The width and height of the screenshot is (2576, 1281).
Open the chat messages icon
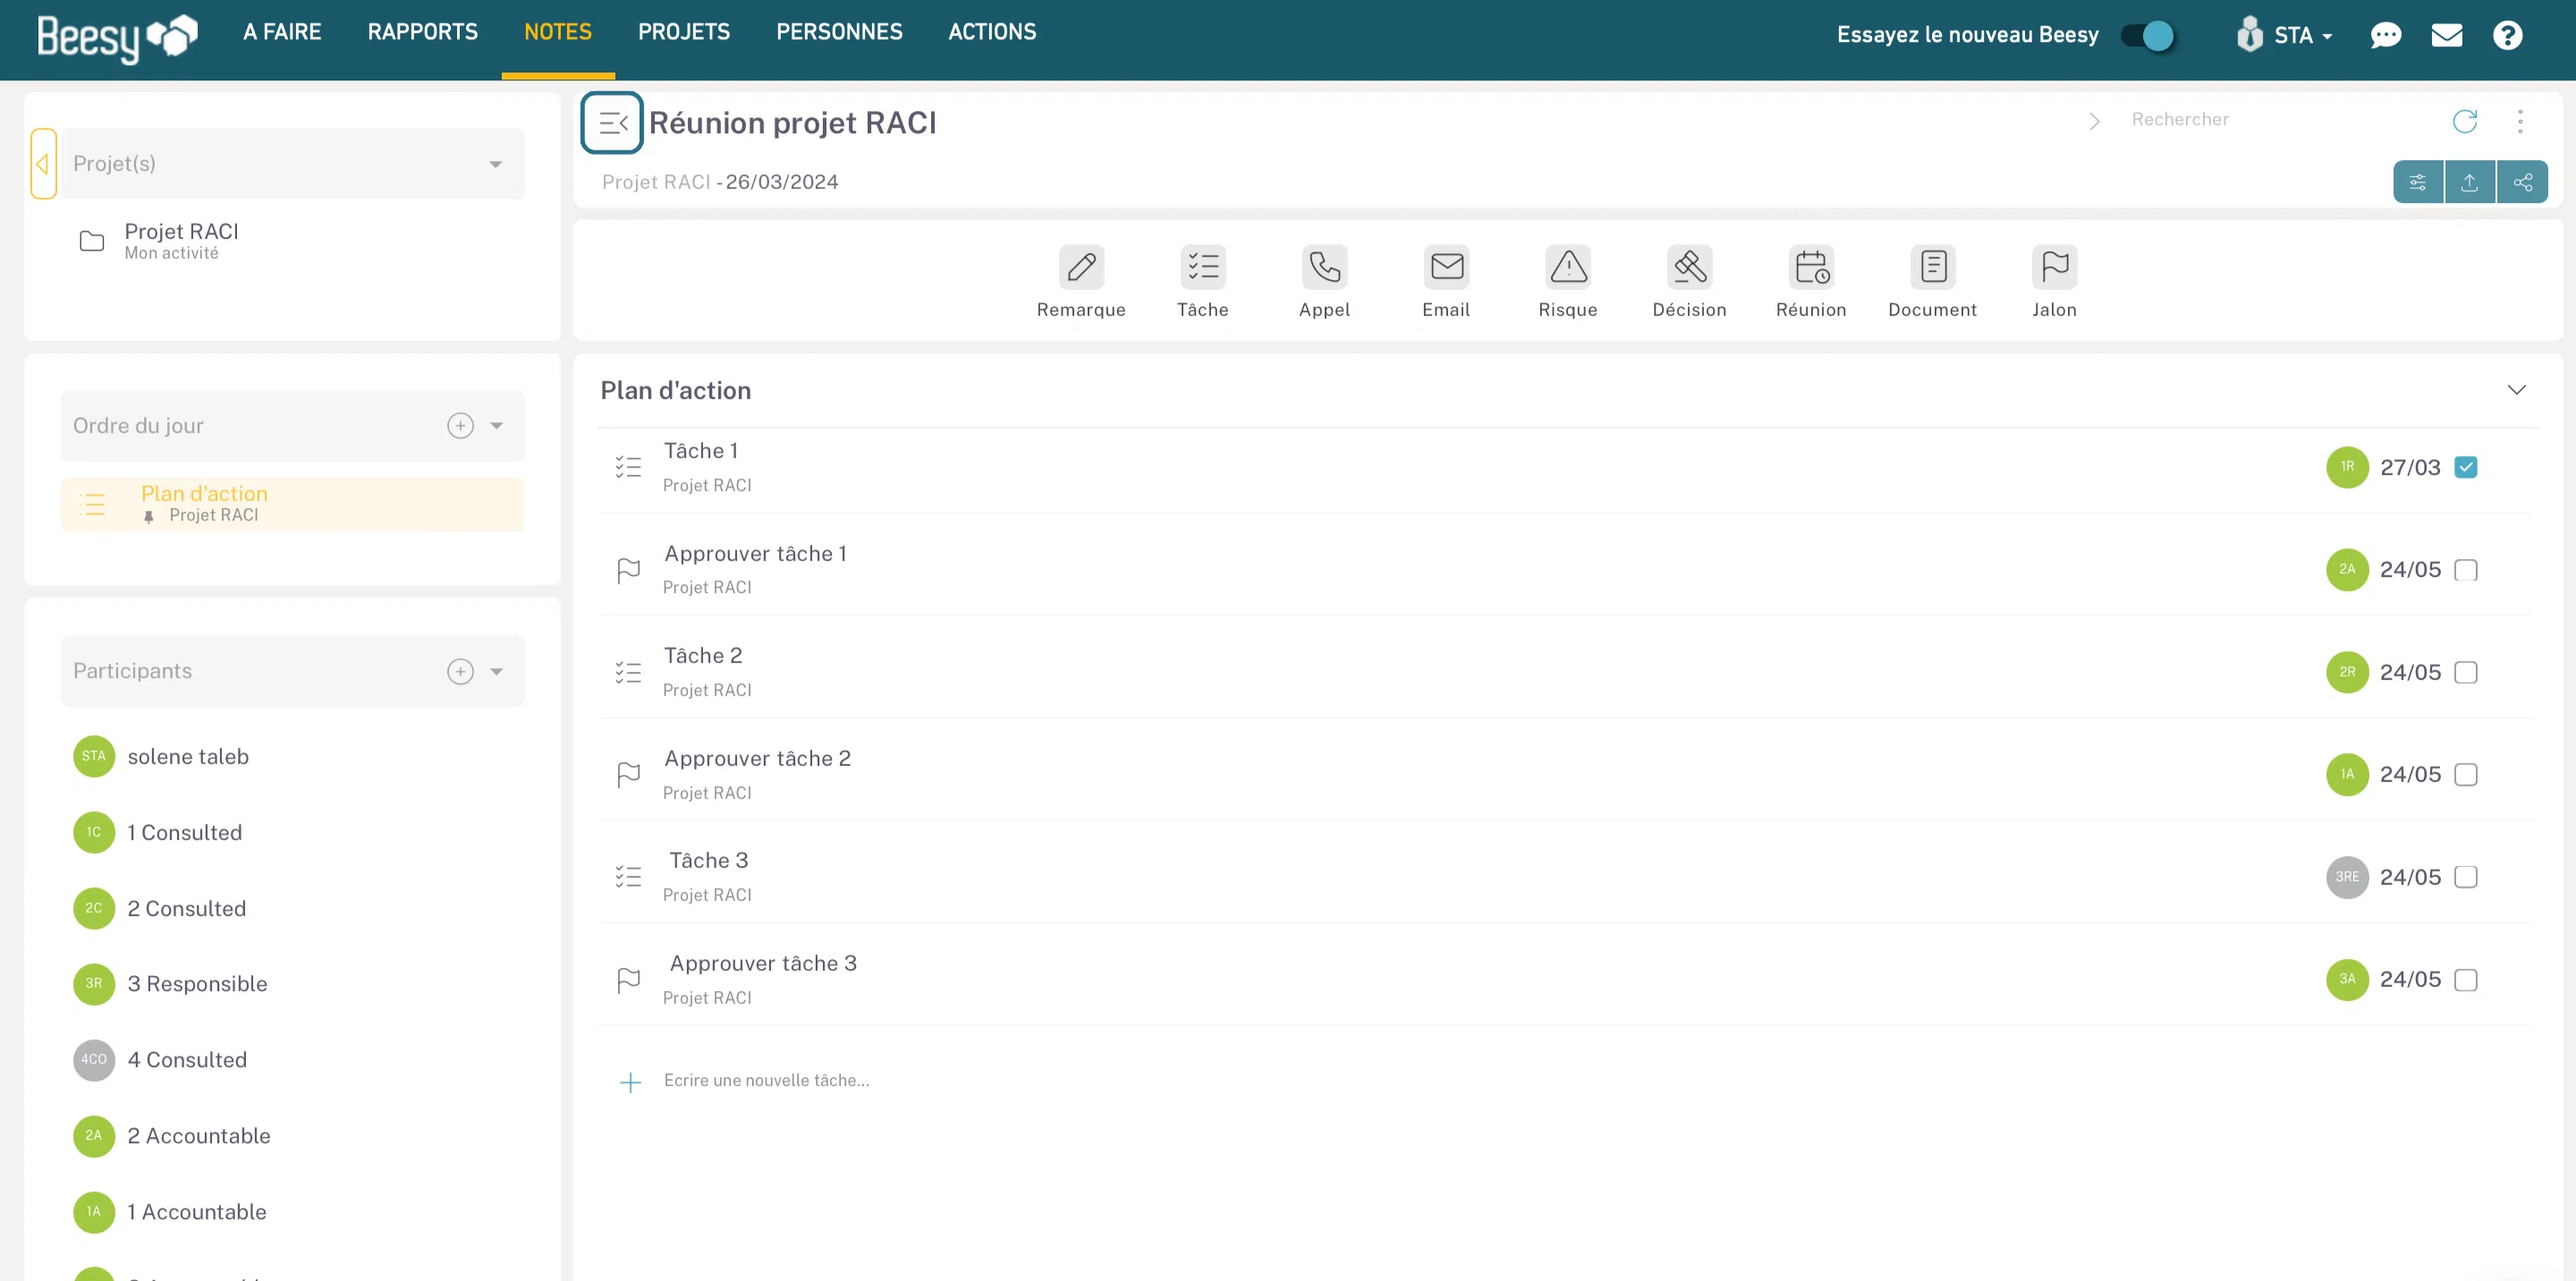[x=2385, y=36]
